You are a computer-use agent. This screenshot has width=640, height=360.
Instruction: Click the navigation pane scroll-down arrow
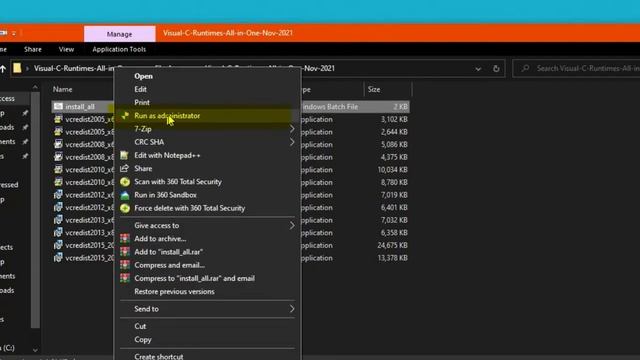(35, 350)
